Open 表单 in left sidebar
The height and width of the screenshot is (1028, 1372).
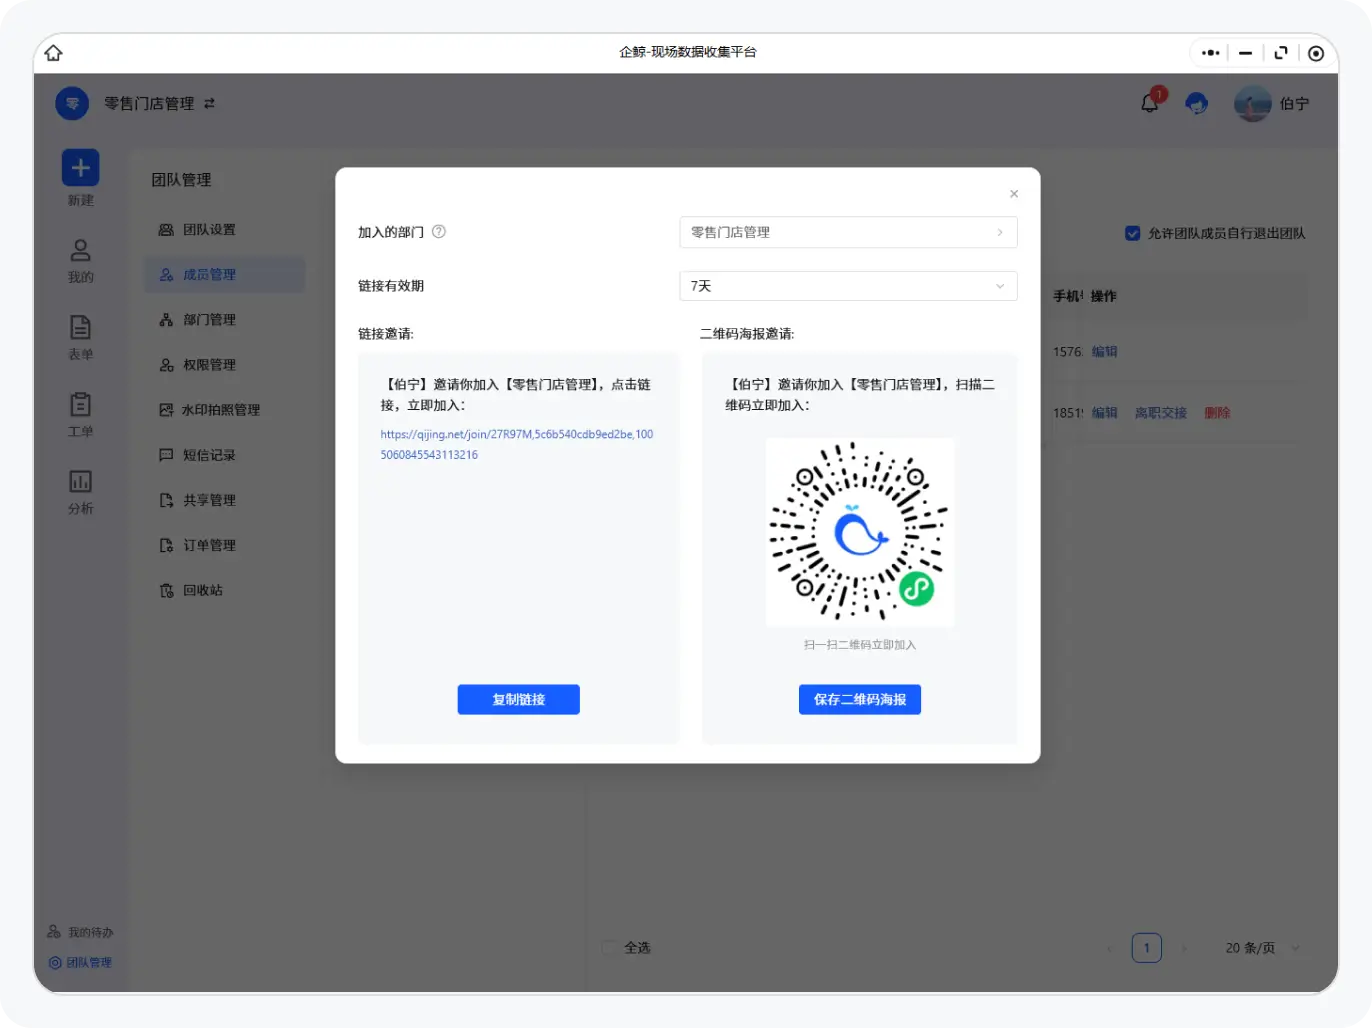pos(81,337)
